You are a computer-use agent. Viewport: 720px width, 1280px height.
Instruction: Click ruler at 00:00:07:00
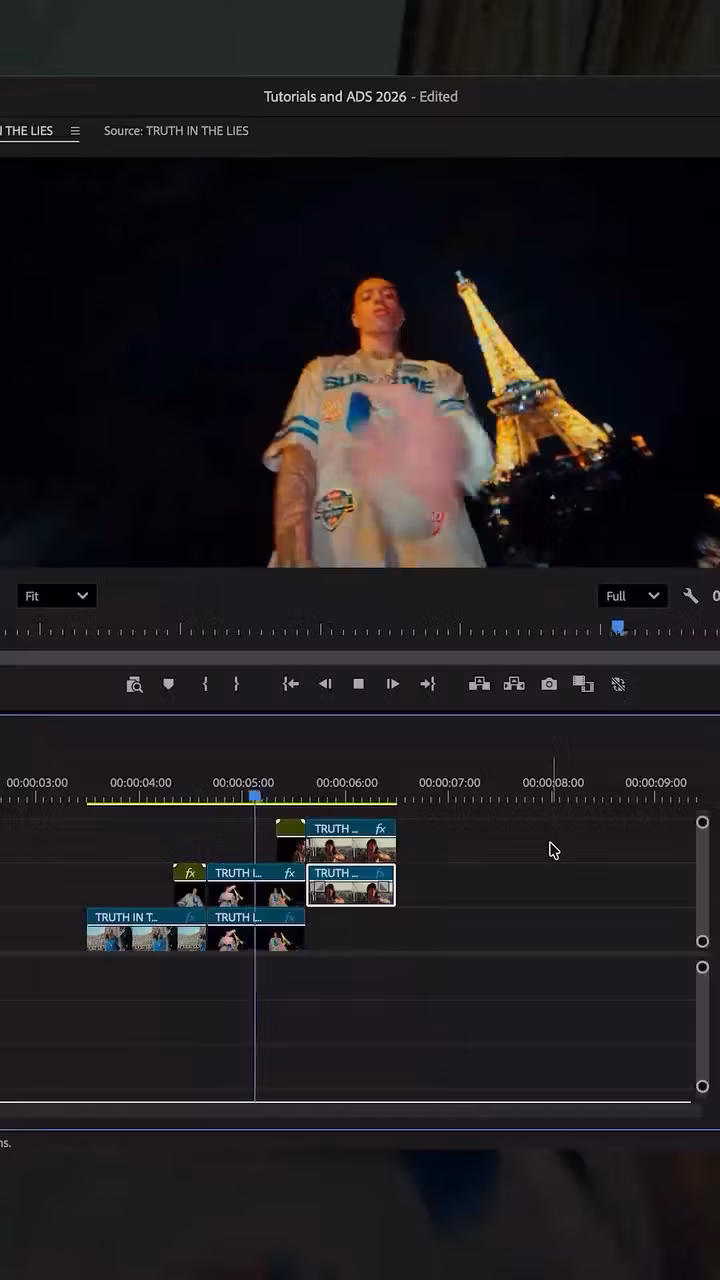449,783
